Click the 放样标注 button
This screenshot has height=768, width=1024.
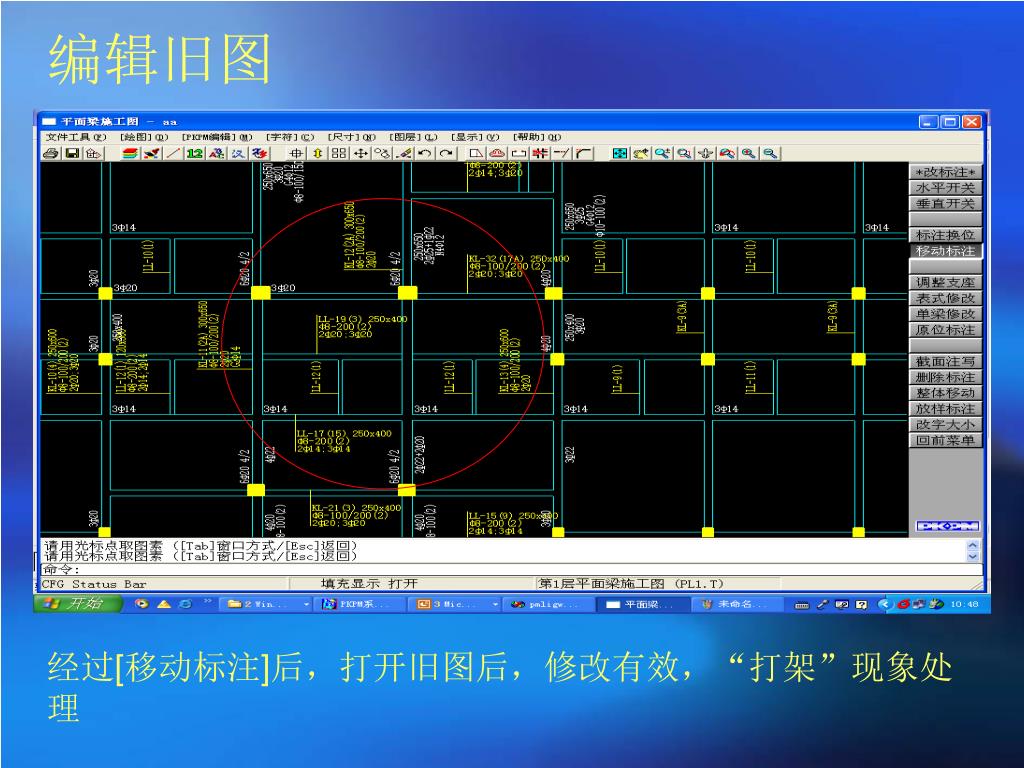pyautogui.click(x=945, y=409)
